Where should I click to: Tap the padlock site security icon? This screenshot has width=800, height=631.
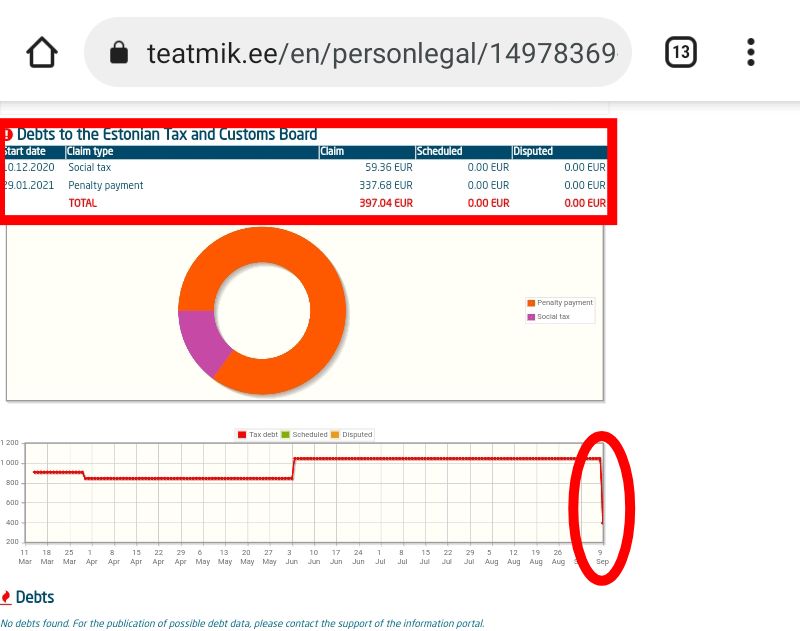coord(119,53)
